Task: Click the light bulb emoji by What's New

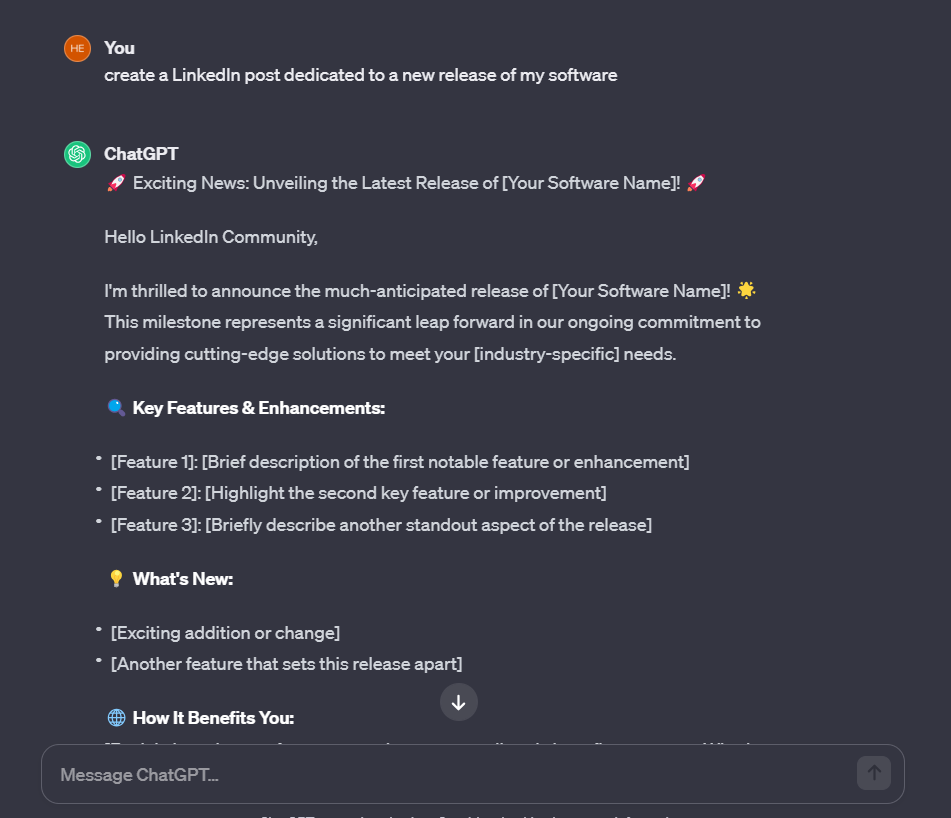Action: [x=116, y=578]
